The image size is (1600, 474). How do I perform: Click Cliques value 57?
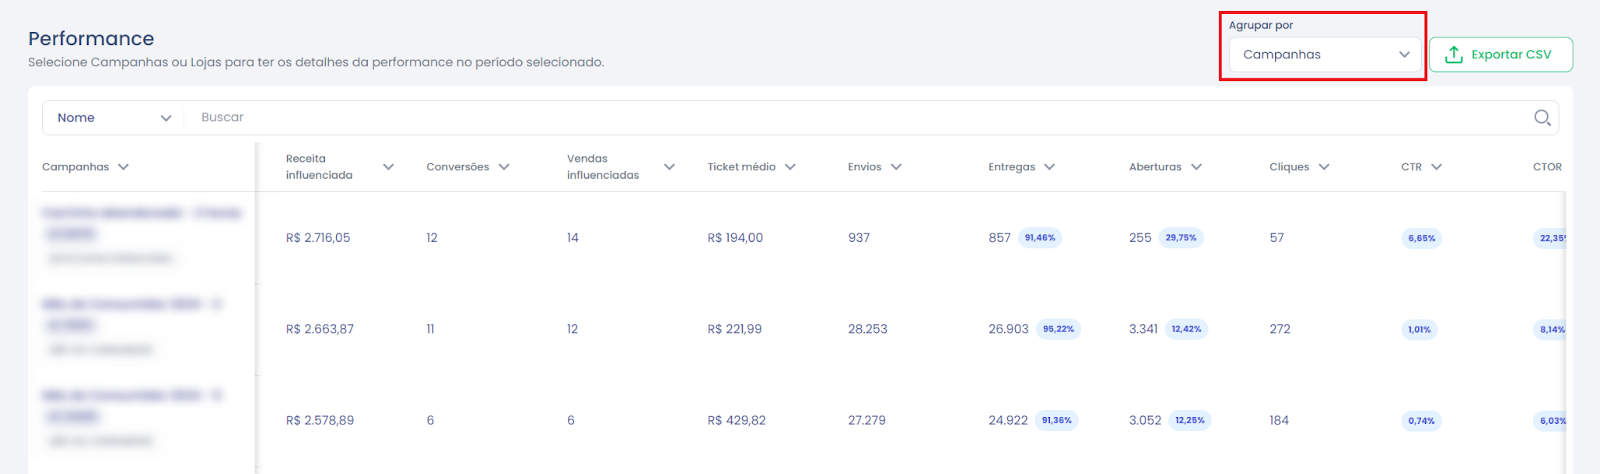[x=1277, y=238]
